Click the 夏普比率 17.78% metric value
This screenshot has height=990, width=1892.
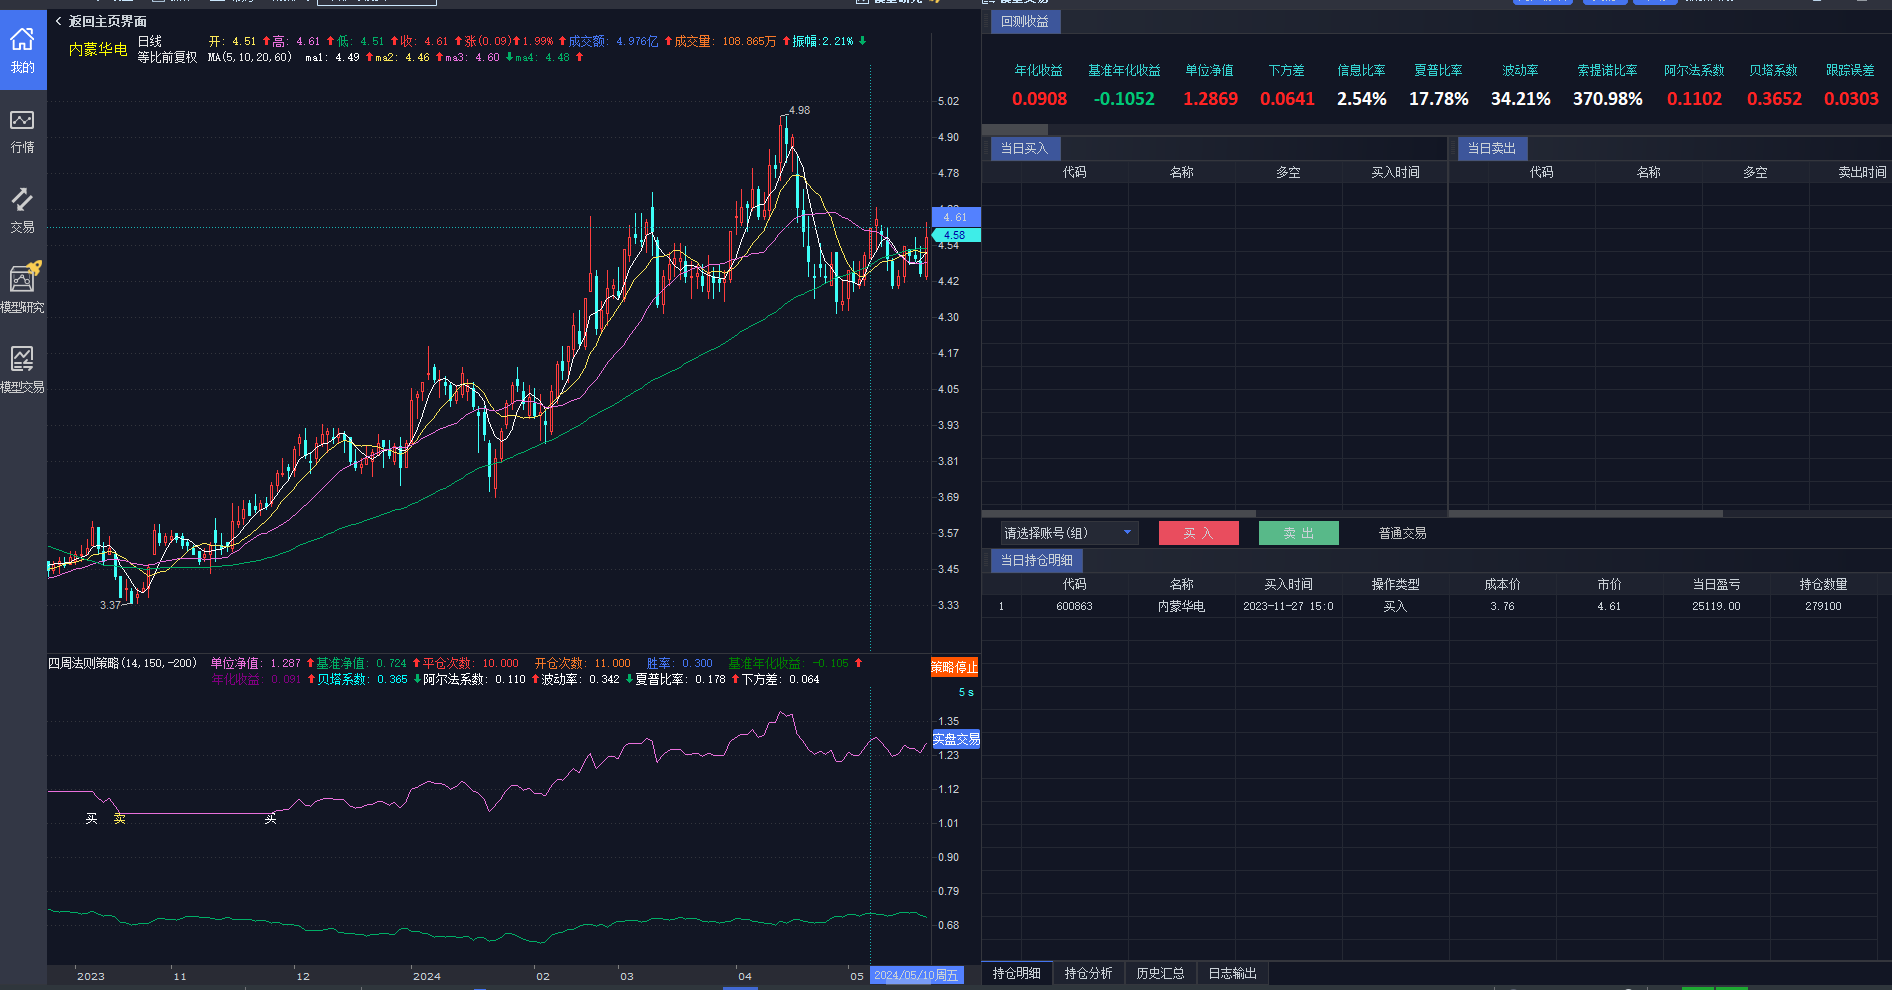pyautogui.click(x=1438, y=99)
